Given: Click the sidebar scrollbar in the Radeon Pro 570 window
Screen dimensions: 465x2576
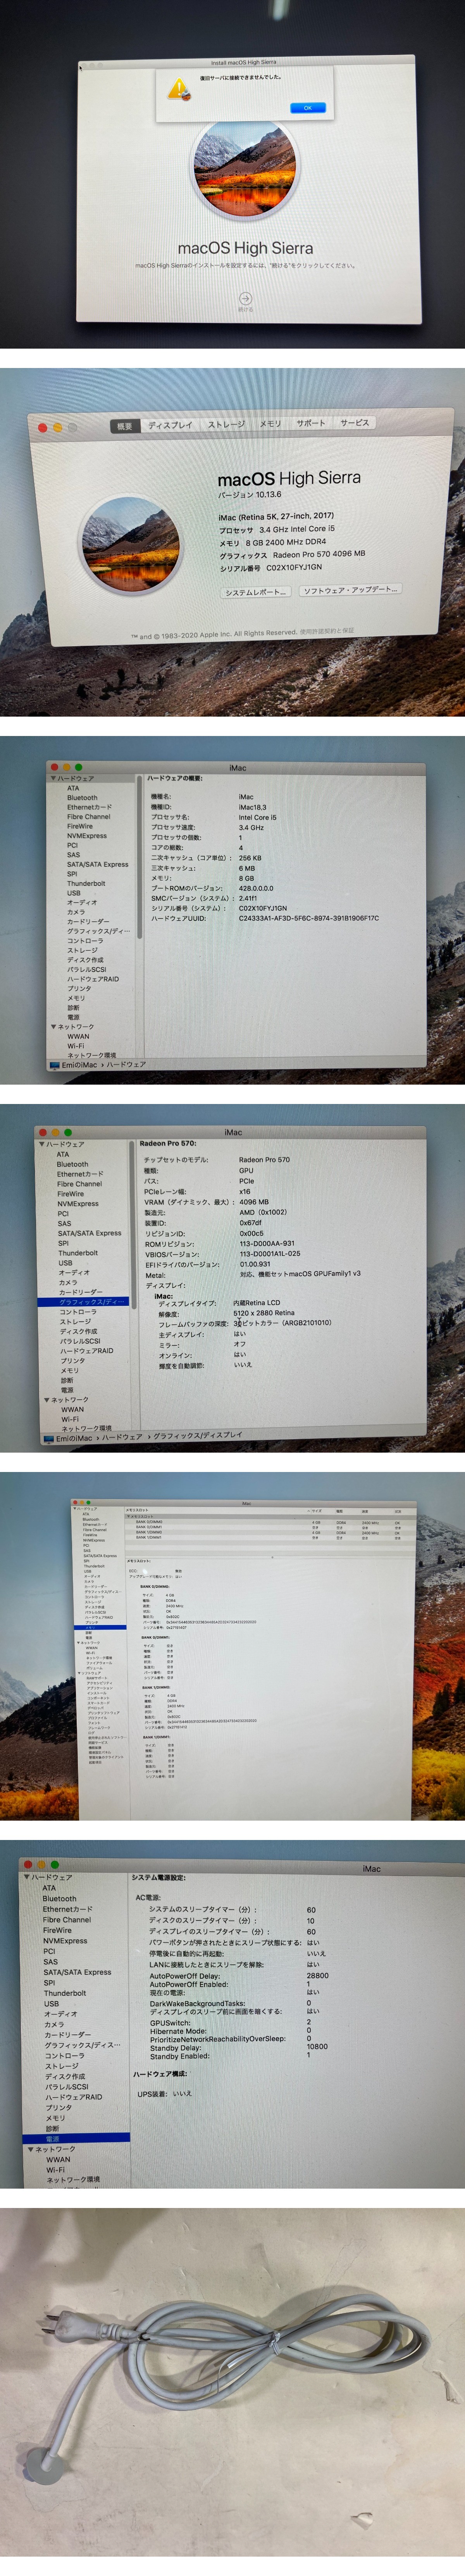Looking at the screenshot, I should click(132, 1225).
